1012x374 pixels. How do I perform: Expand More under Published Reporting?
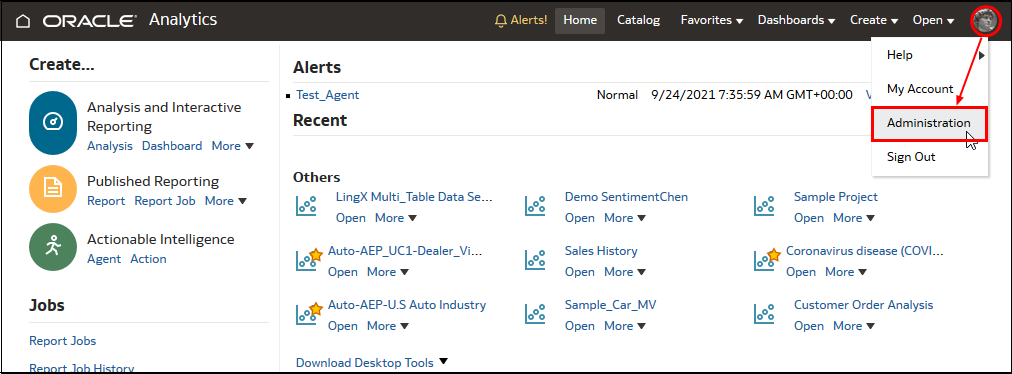(x=226, y=201)
